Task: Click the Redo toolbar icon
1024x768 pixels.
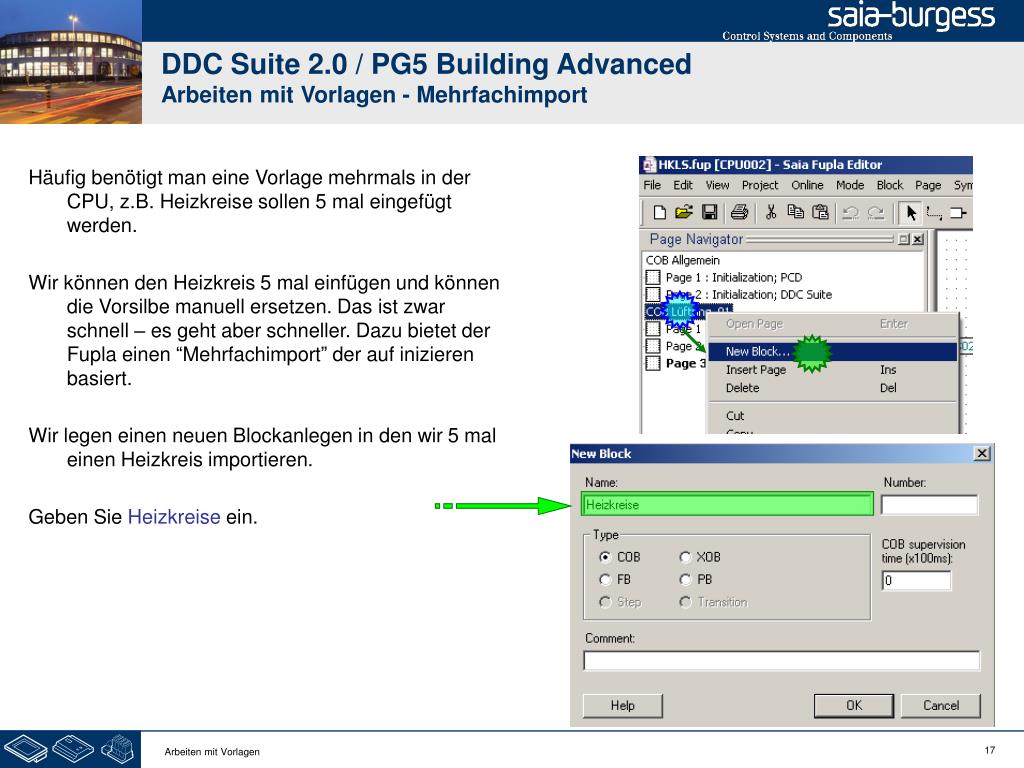Action: (876, 213)
